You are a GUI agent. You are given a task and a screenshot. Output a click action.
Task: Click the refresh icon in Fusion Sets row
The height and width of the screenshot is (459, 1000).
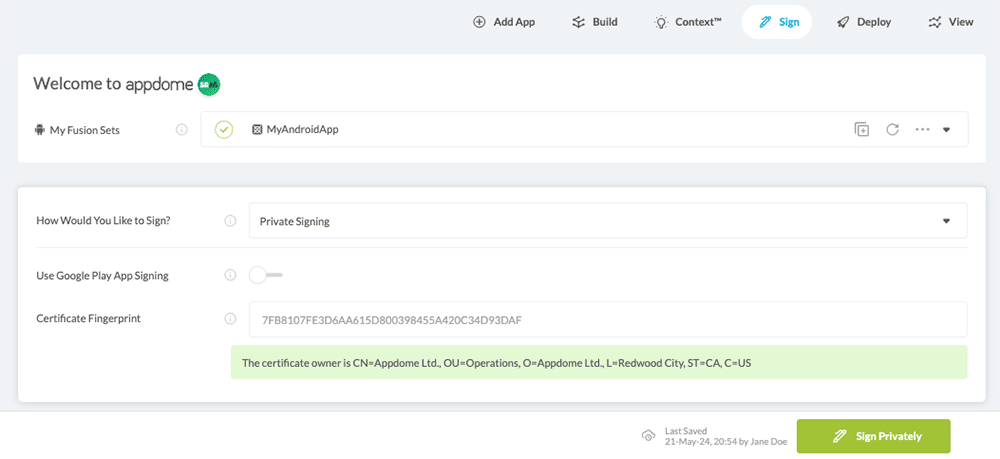click(x=892, y=129)
